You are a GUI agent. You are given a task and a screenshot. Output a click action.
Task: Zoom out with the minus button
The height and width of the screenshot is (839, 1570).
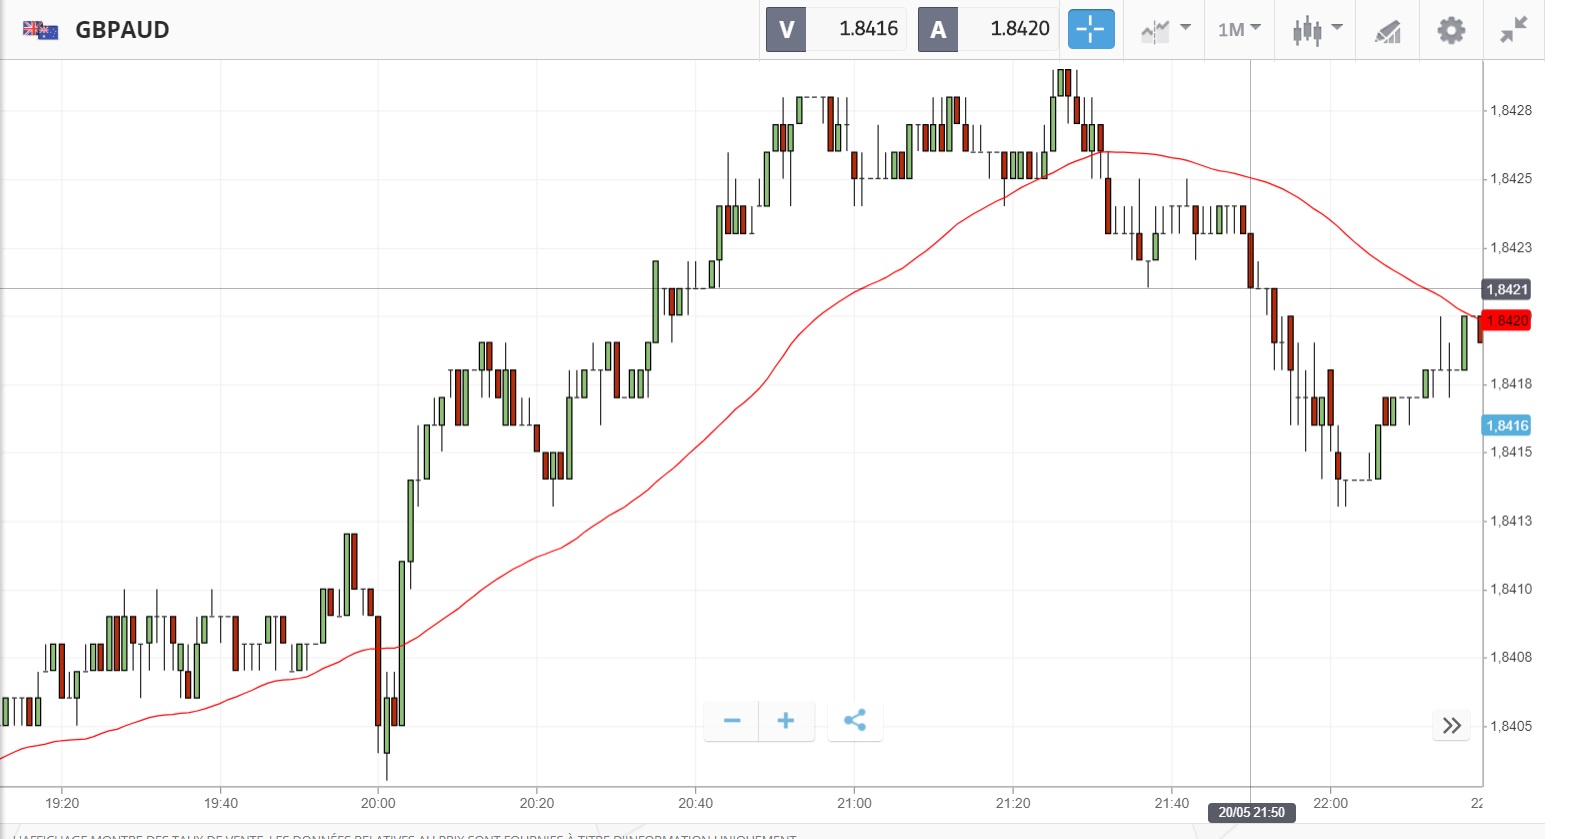coord(732,720)
